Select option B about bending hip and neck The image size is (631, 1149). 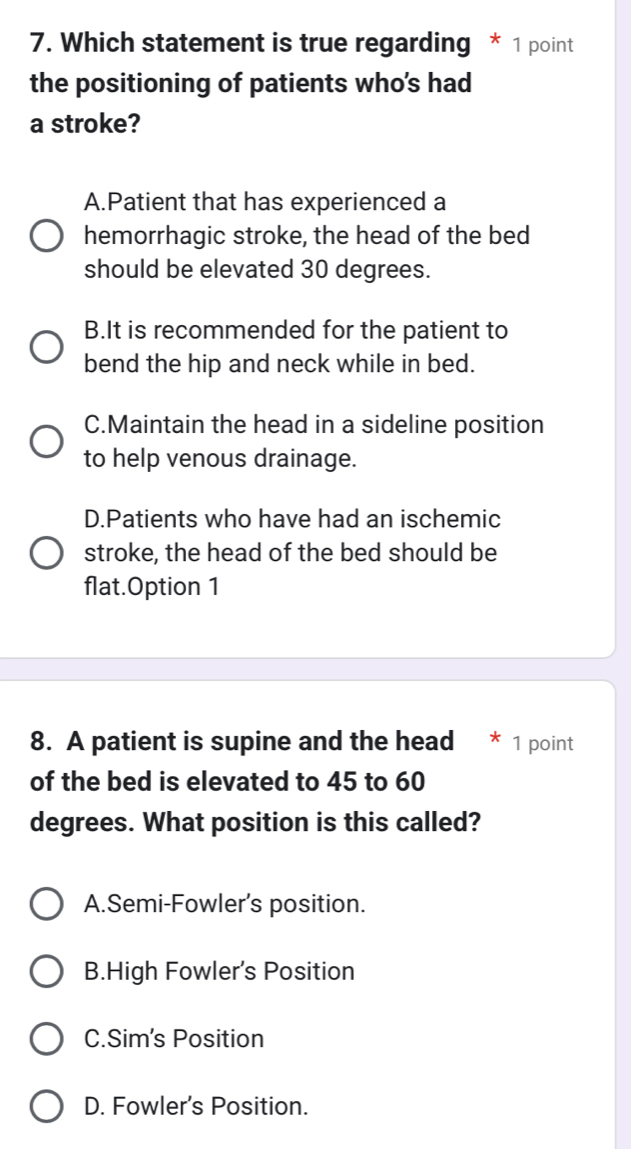44,347
